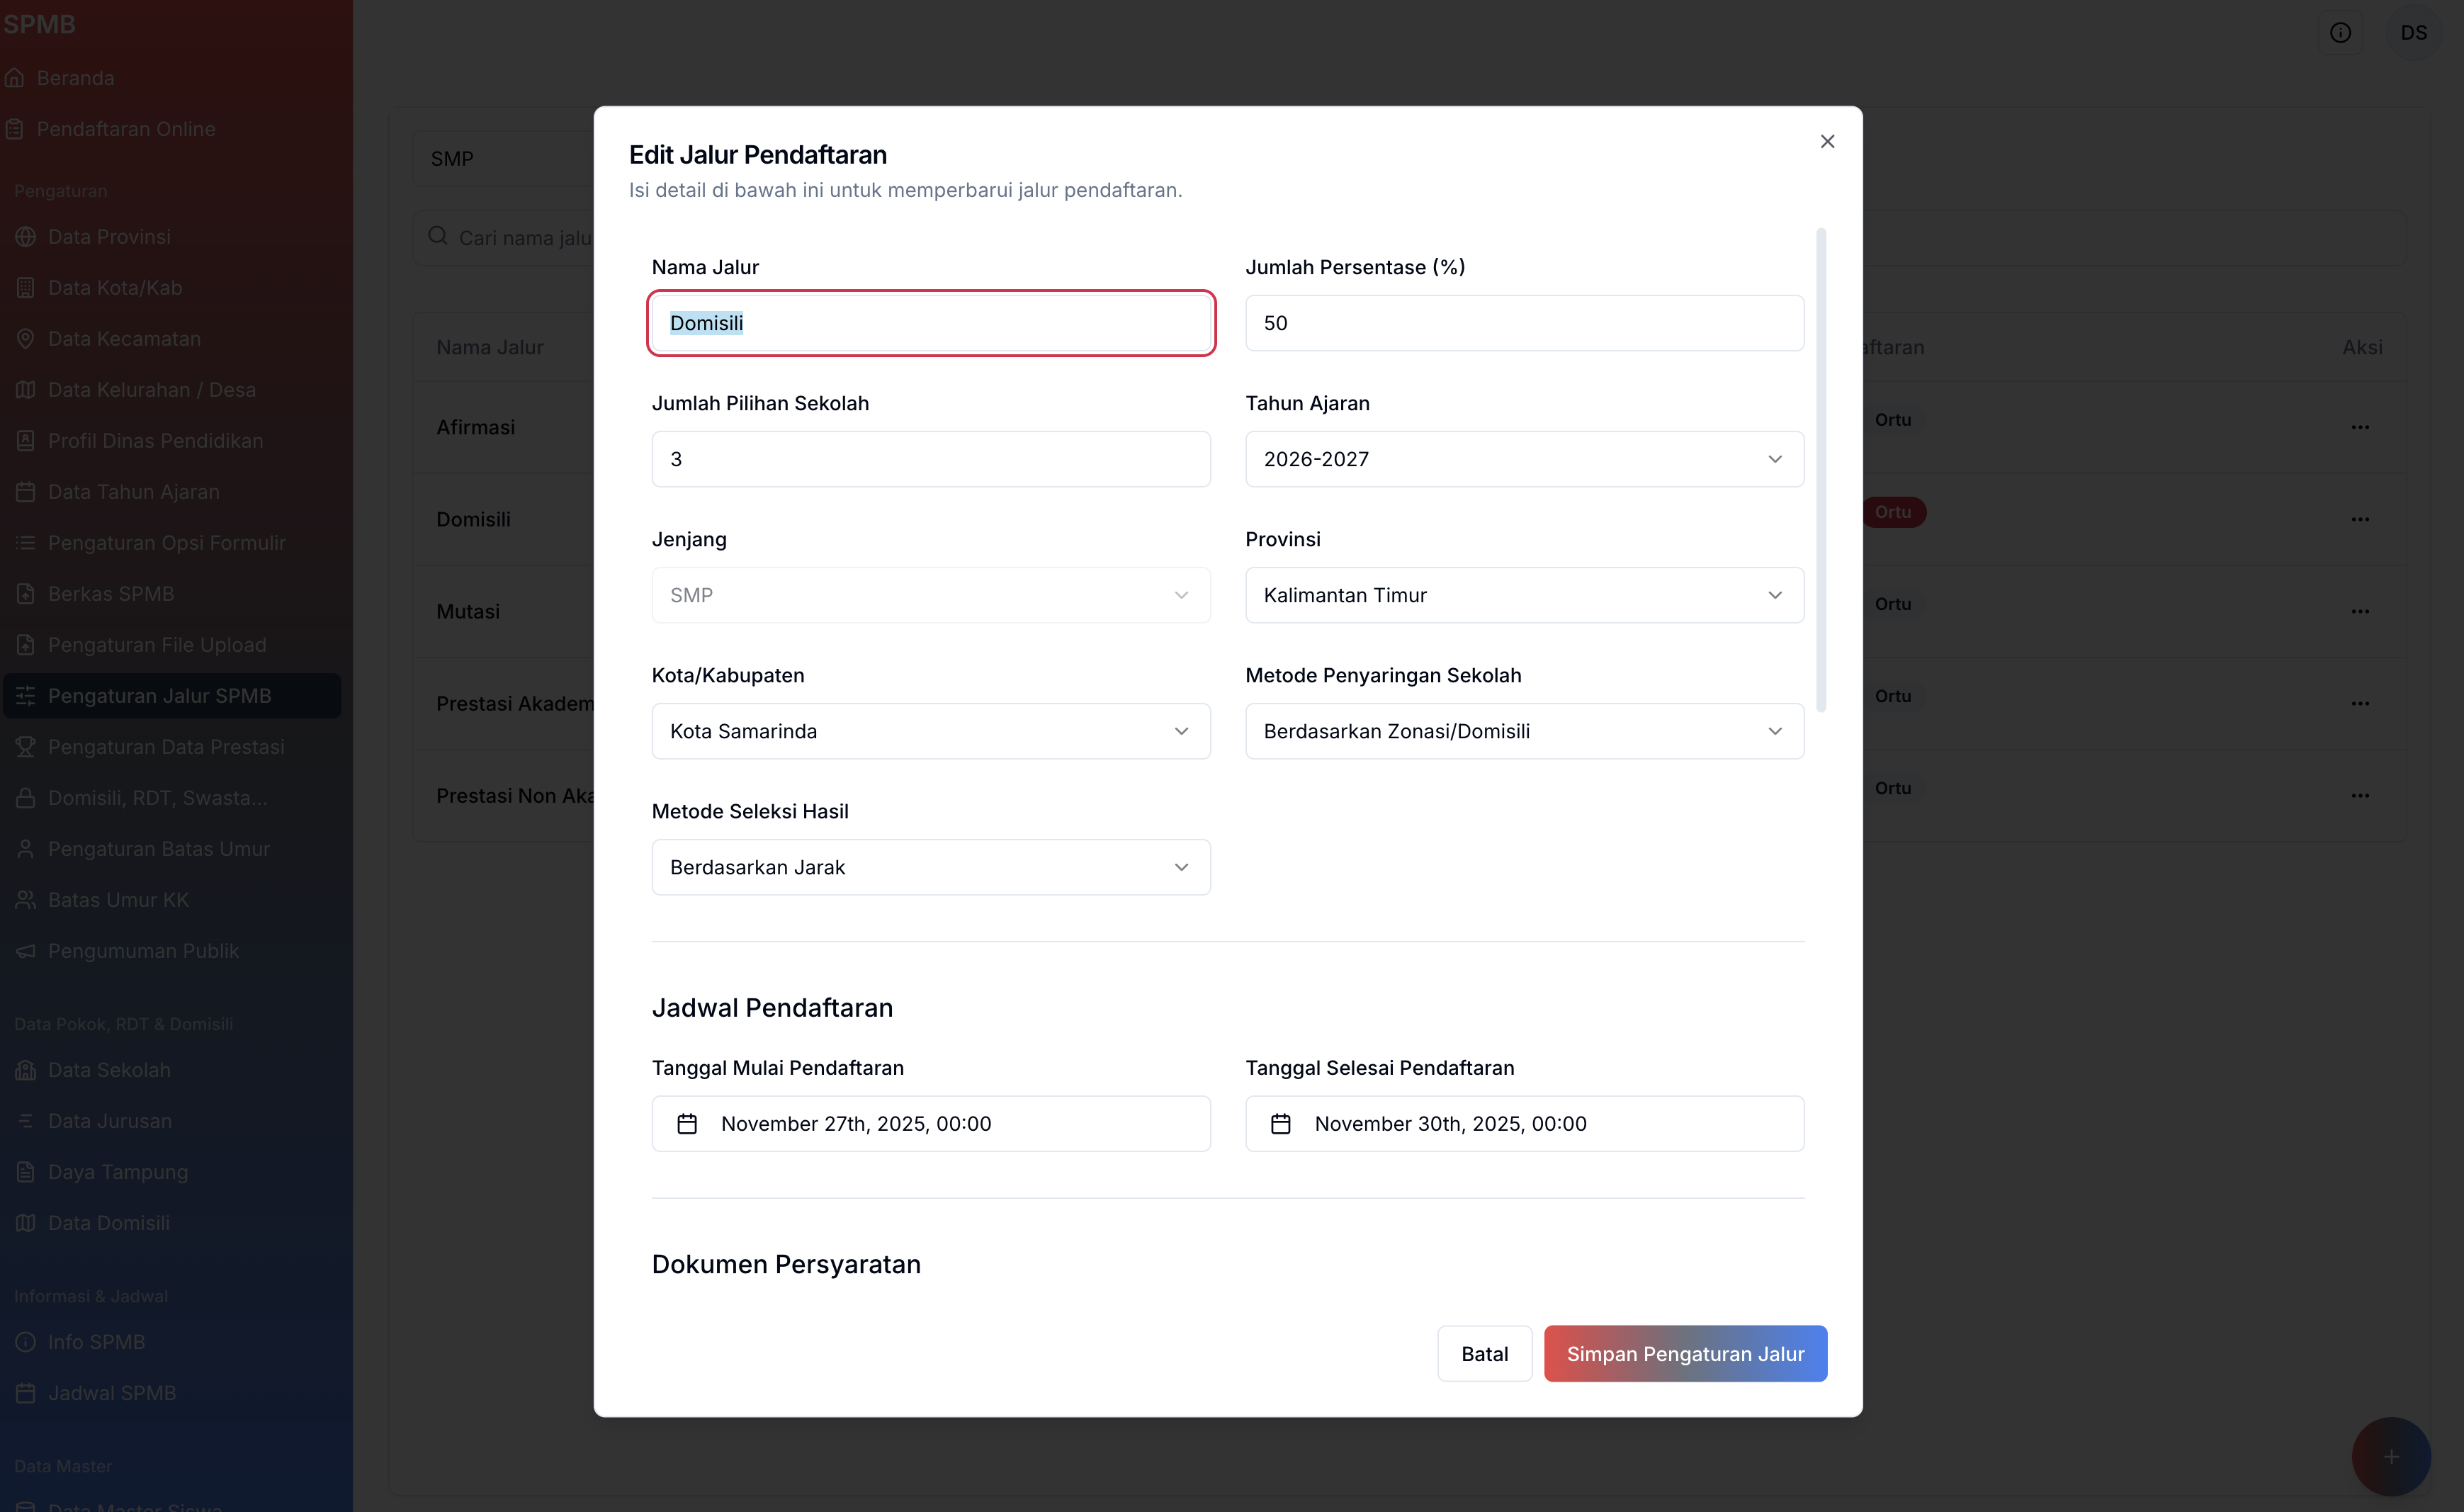Open the Metode Seleksi Hasil dropdown
This screenshot has width=2464, height=1512.
click(930, 867)
